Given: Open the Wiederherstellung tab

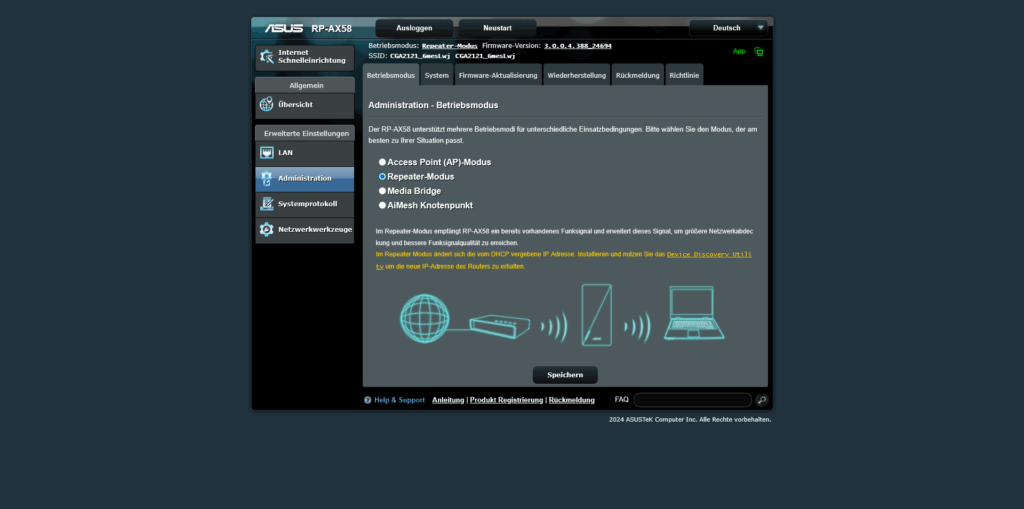Looking at the screenshot, I should pyautogui.click(x=576, y=75).
